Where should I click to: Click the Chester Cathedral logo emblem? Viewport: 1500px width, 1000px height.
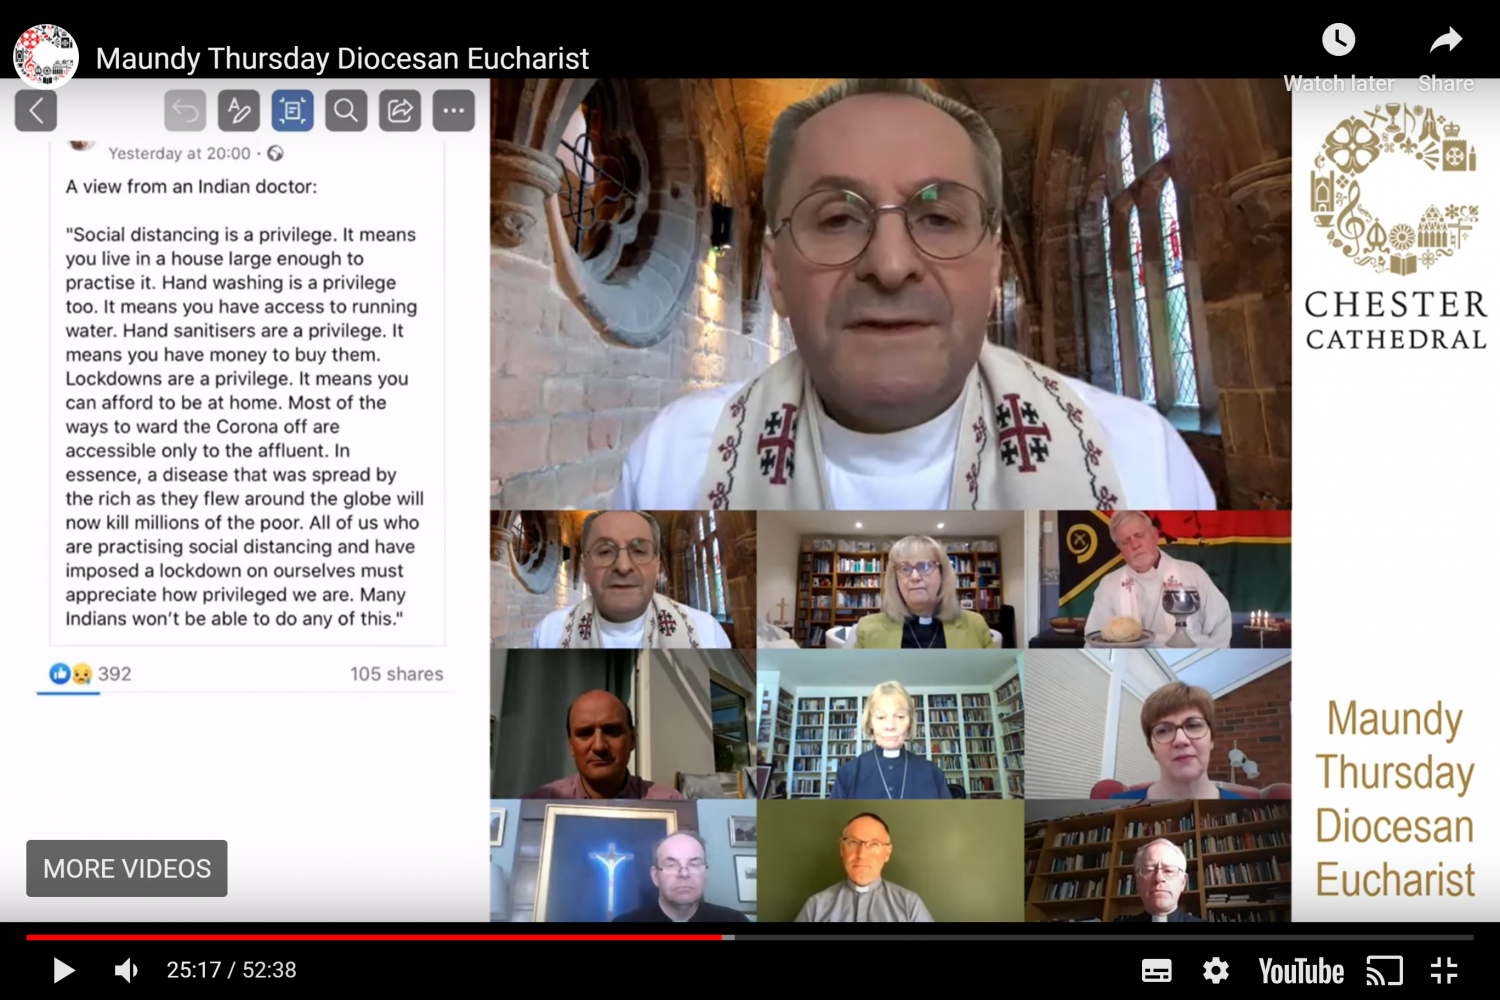(1395, 190)
